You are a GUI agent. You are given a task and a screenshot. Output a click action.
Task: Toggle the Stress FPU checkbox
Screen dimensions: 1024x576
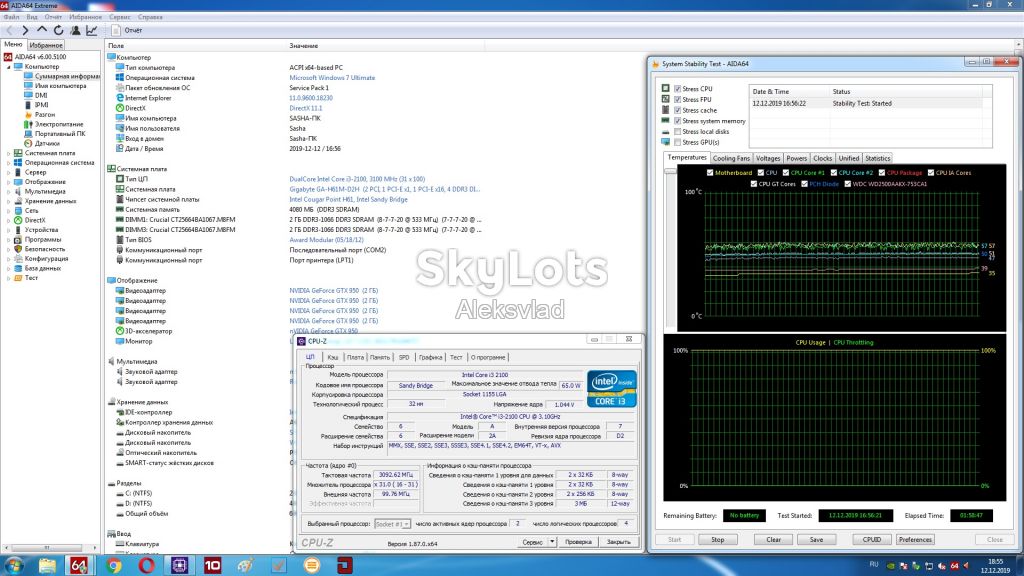point(678,99)
